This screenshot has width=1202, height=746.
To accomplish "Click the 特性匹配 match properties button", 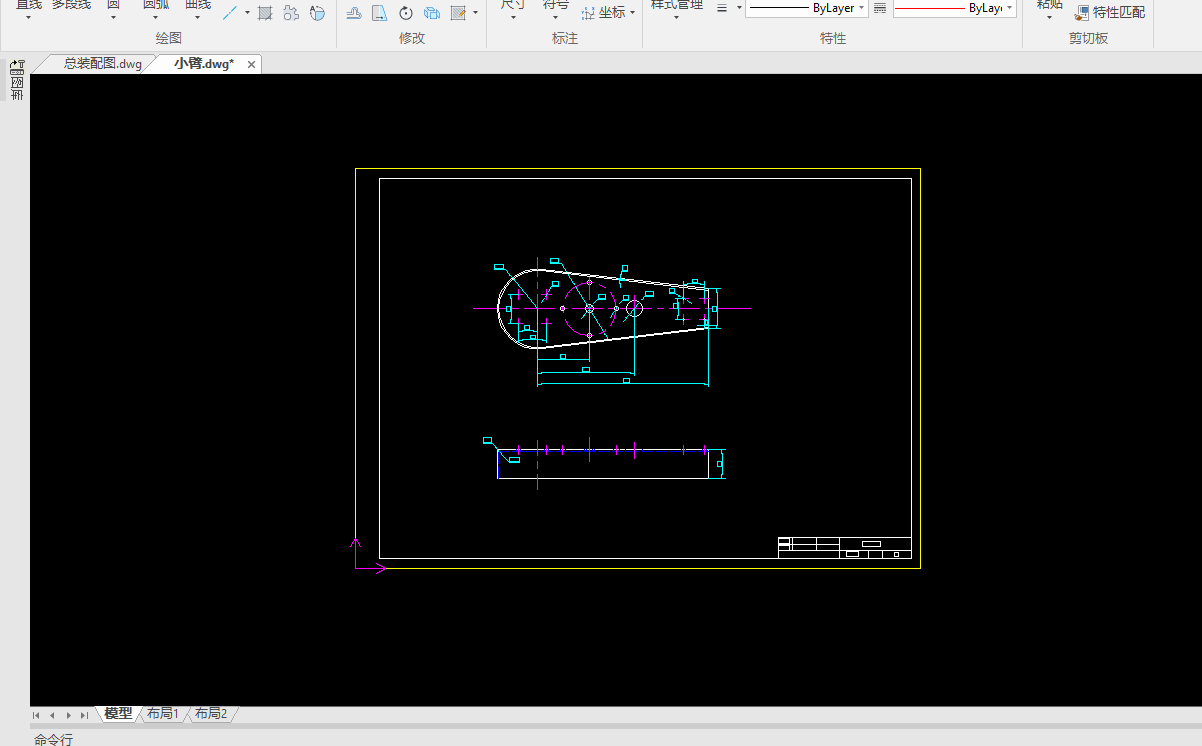I will [x=1110, y=13].
